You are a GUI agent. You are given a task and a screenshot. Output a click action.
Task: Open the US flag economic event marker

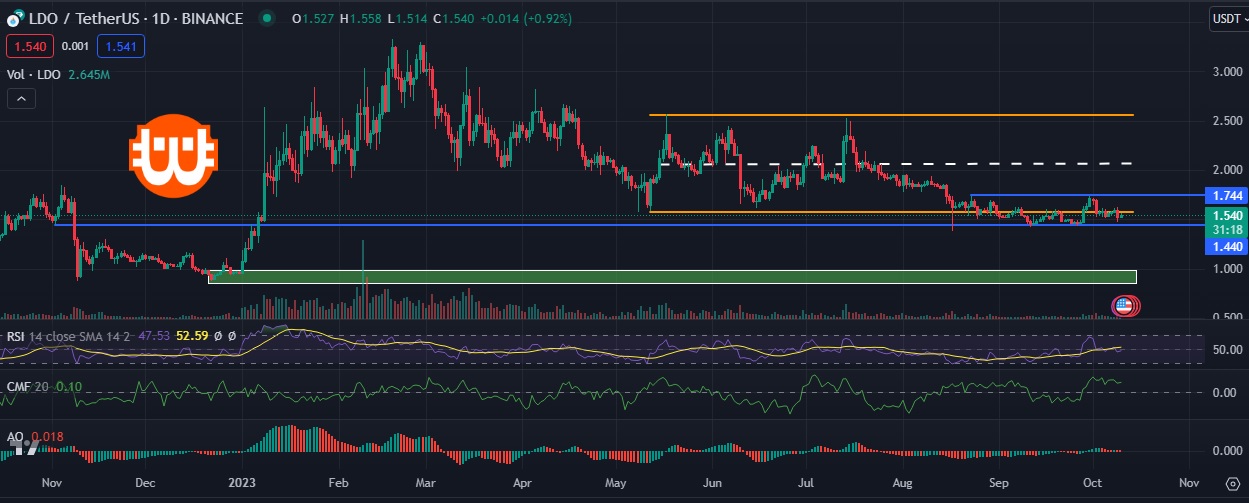(x=1124, y=306)
